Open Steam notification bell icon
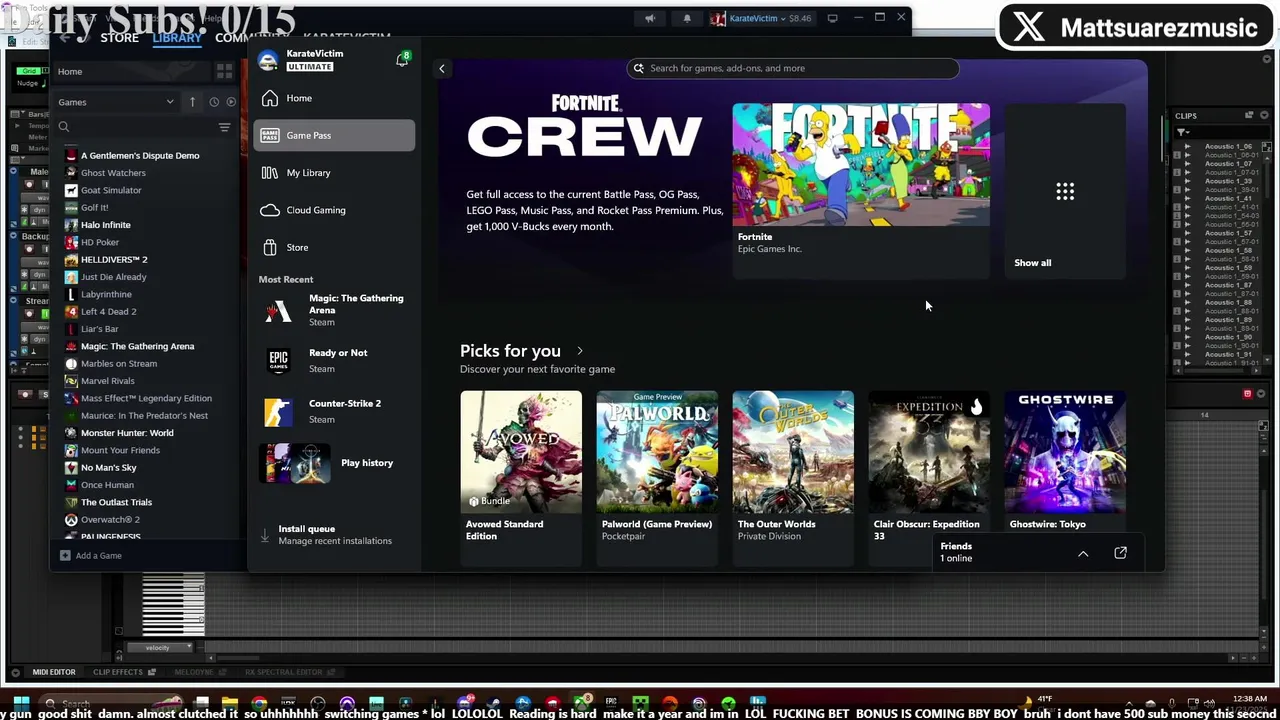The height and width of the screenshot is (720, 1280). coord(686,18)
